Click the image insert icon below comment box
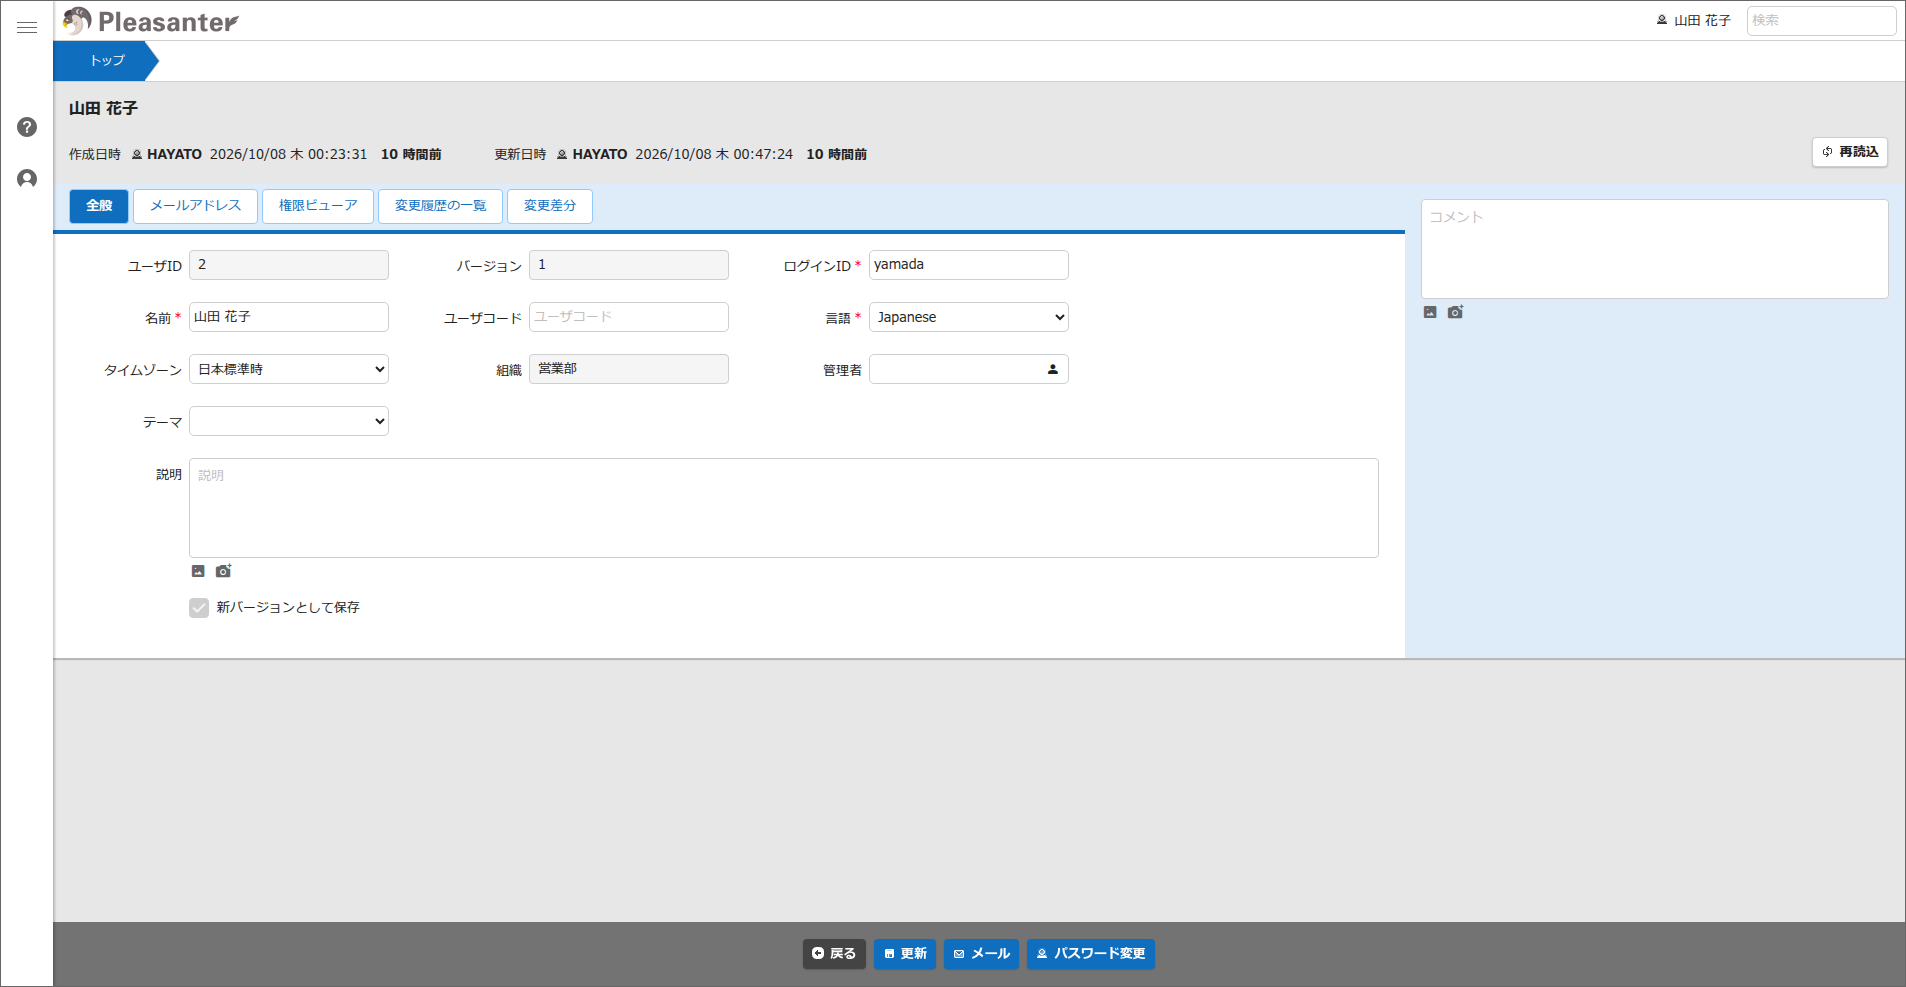 1430,312
